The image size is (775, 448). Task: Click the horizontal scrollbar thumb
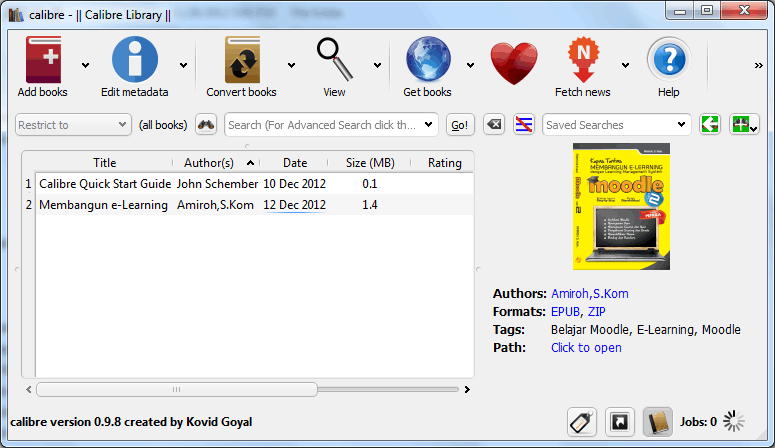click(x=177, y=390)
